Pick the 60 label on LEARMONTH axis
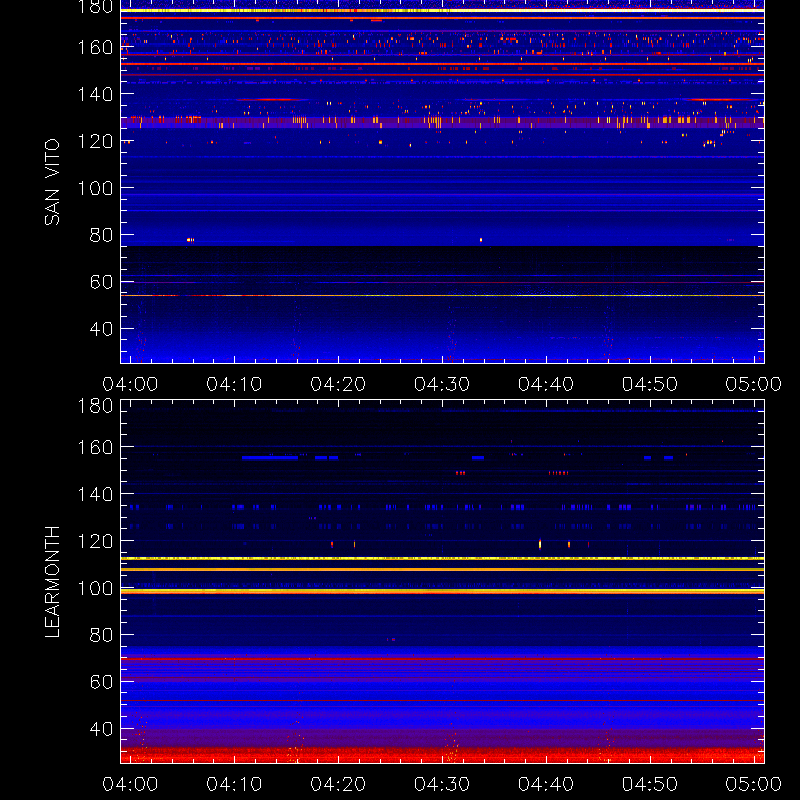This screenshot has width=800, height=800. coord(101,682)
